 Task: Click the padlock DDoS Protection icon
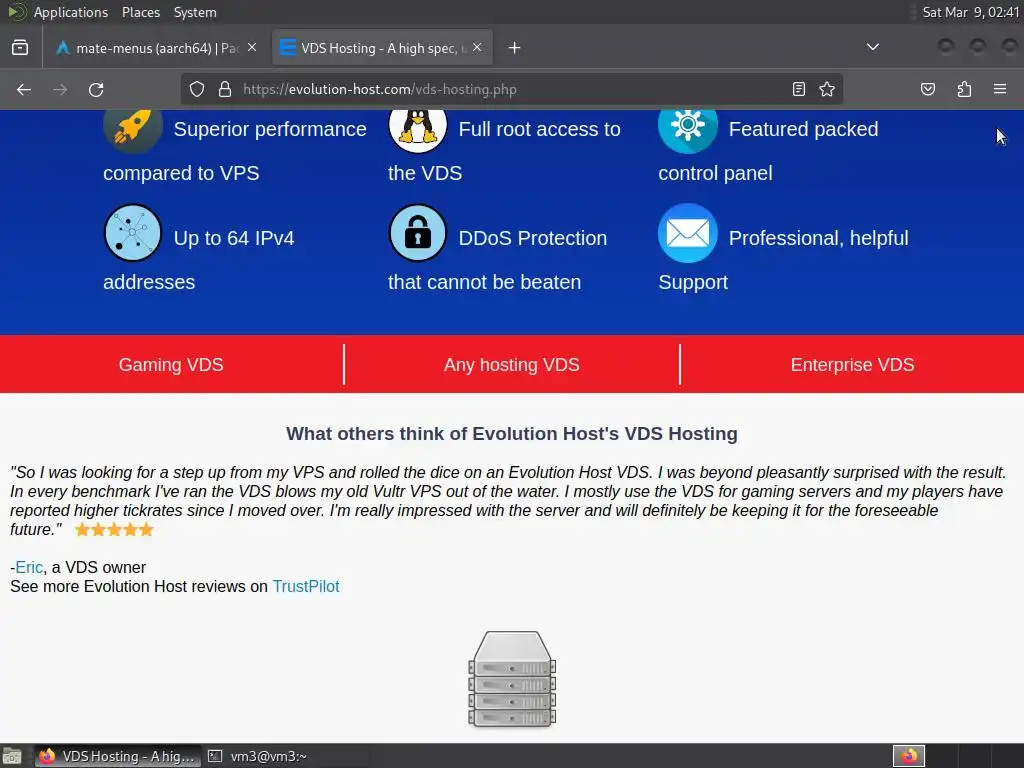pyautogui.click(x=418, y=233)
